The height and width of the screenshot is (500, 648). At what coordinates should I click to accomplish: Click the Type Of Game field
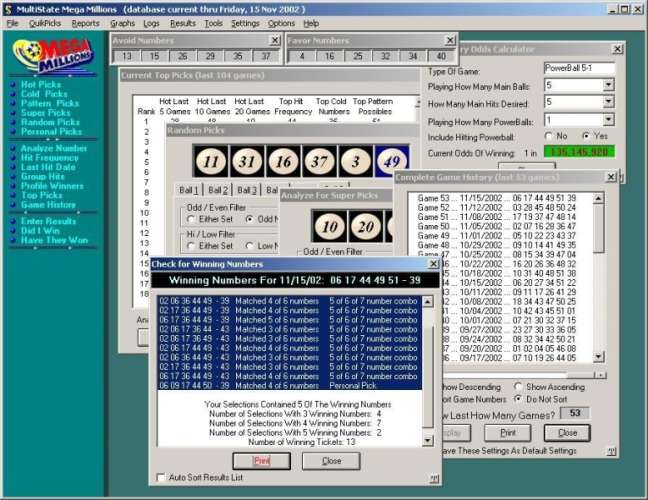point(579,68)
